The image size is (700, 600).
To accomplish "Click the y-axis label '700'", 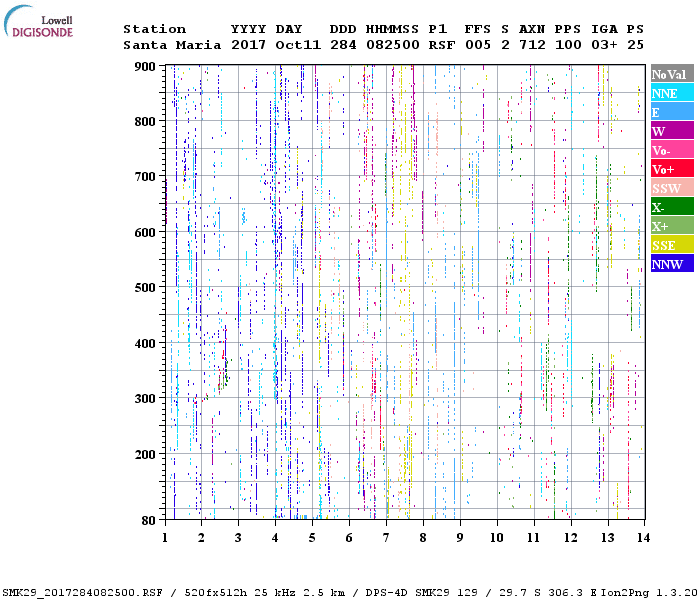I will click(145, 177).
